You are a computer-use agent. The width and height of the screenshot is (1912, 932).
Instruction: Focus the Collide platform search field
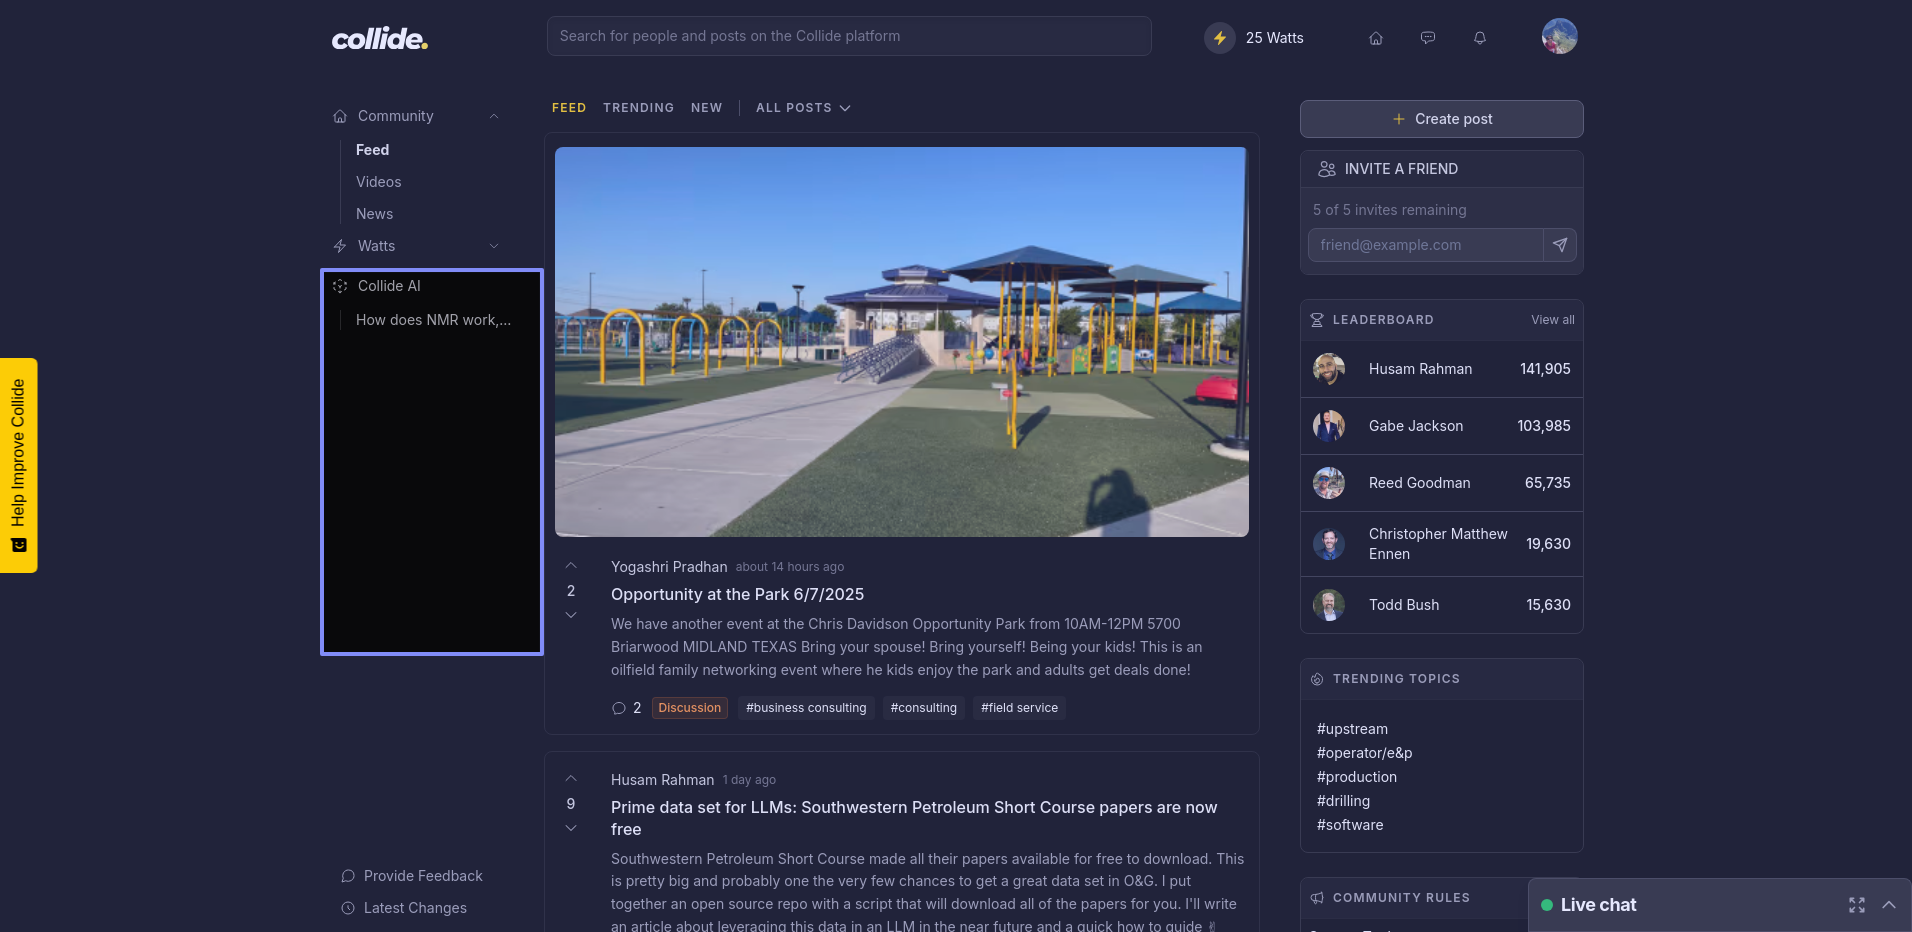pyautogui.click(x=848, y=36)
